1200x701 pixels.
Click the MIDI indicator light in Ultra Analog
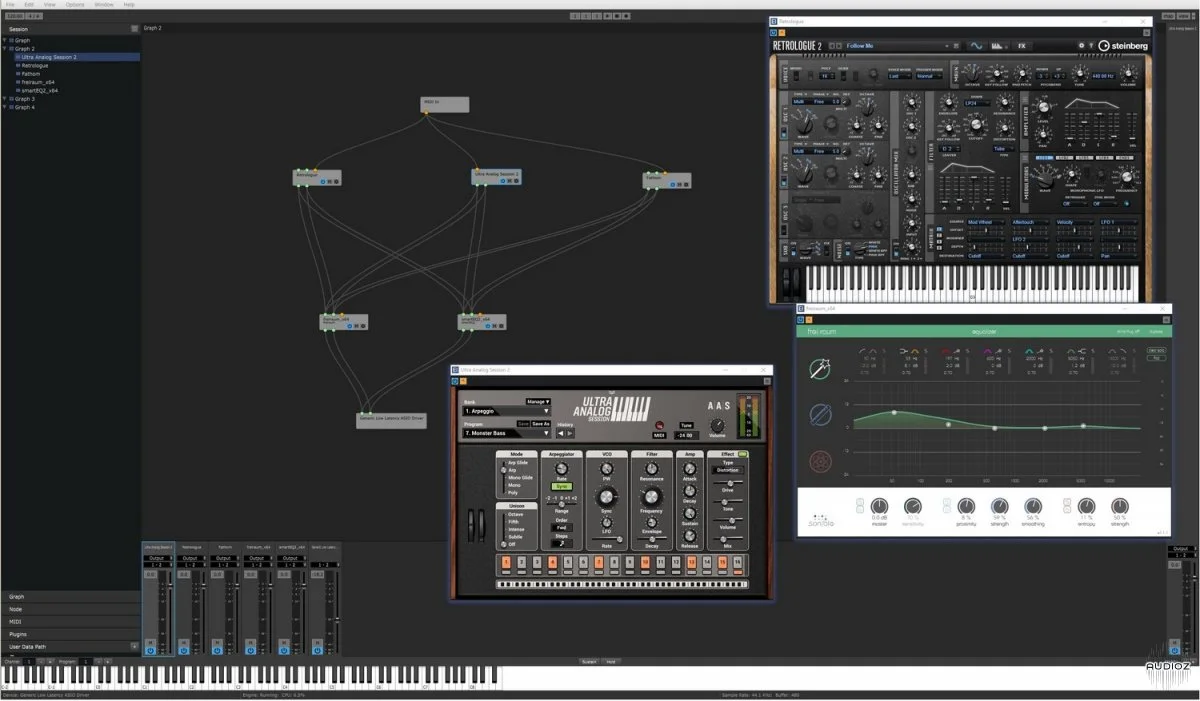[x=659, y=426]
